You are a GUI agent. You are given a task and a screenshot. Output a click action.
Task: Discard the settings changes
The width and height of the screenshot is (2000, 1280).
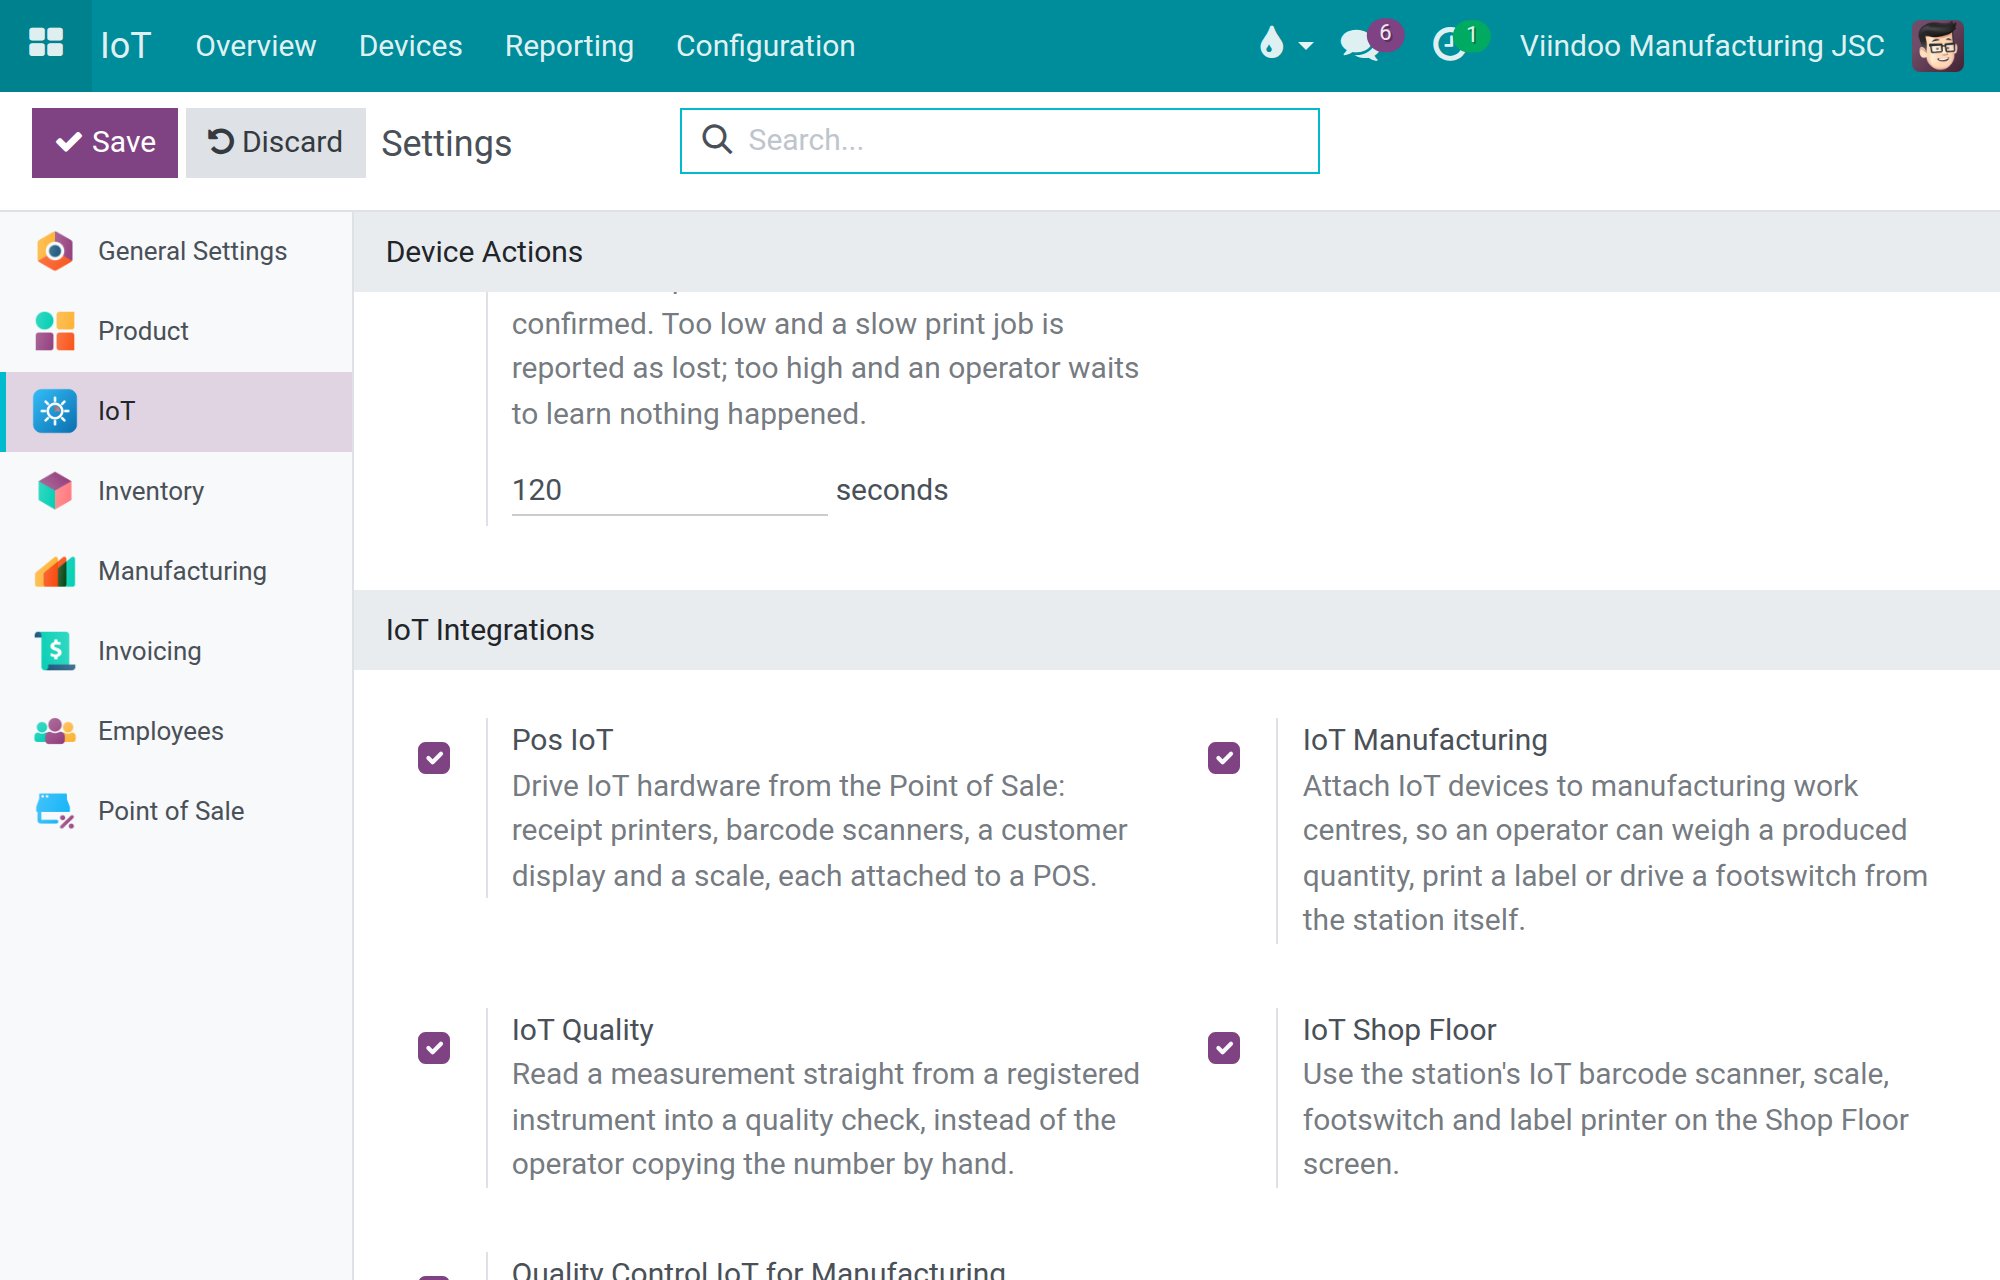tap(276, 142)
